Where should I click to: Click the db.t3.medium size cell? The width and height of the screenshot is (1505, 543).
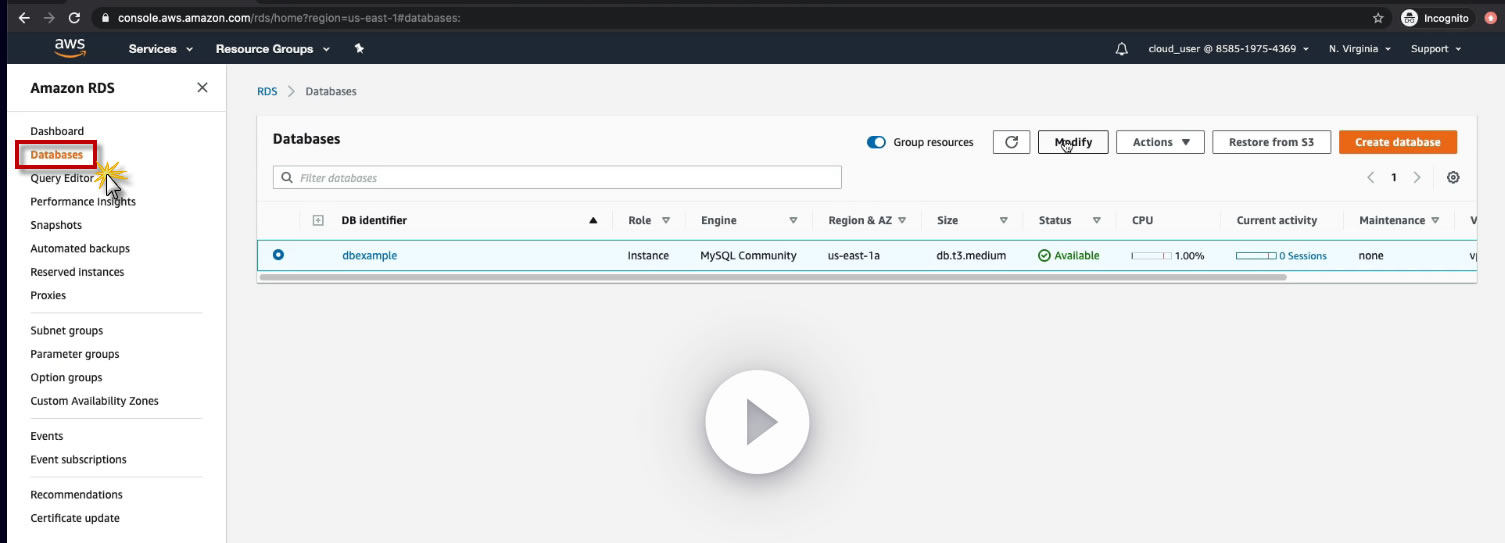coord(971,255)
